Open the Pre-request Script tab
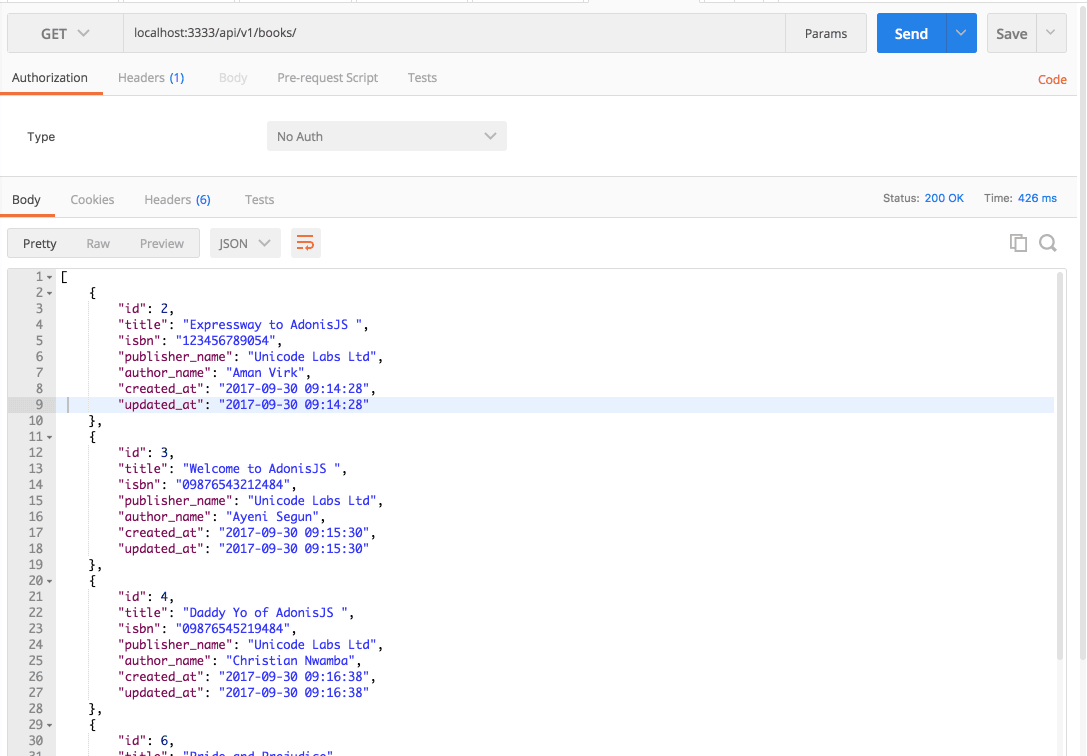 (x=327, y=78)
